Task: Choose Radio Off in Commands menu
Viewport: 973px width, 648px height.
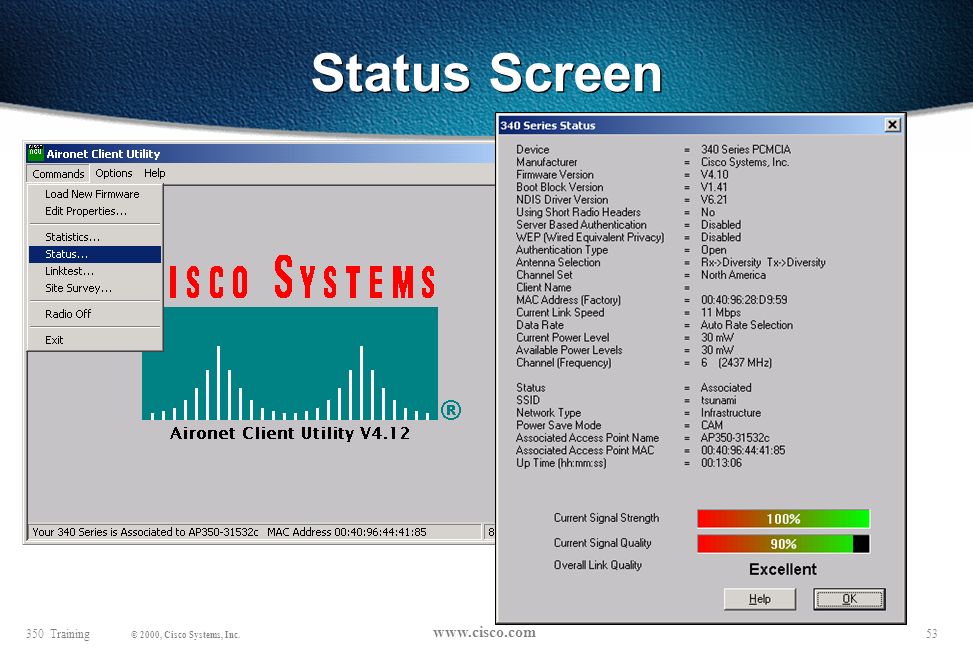Action: 94,314
